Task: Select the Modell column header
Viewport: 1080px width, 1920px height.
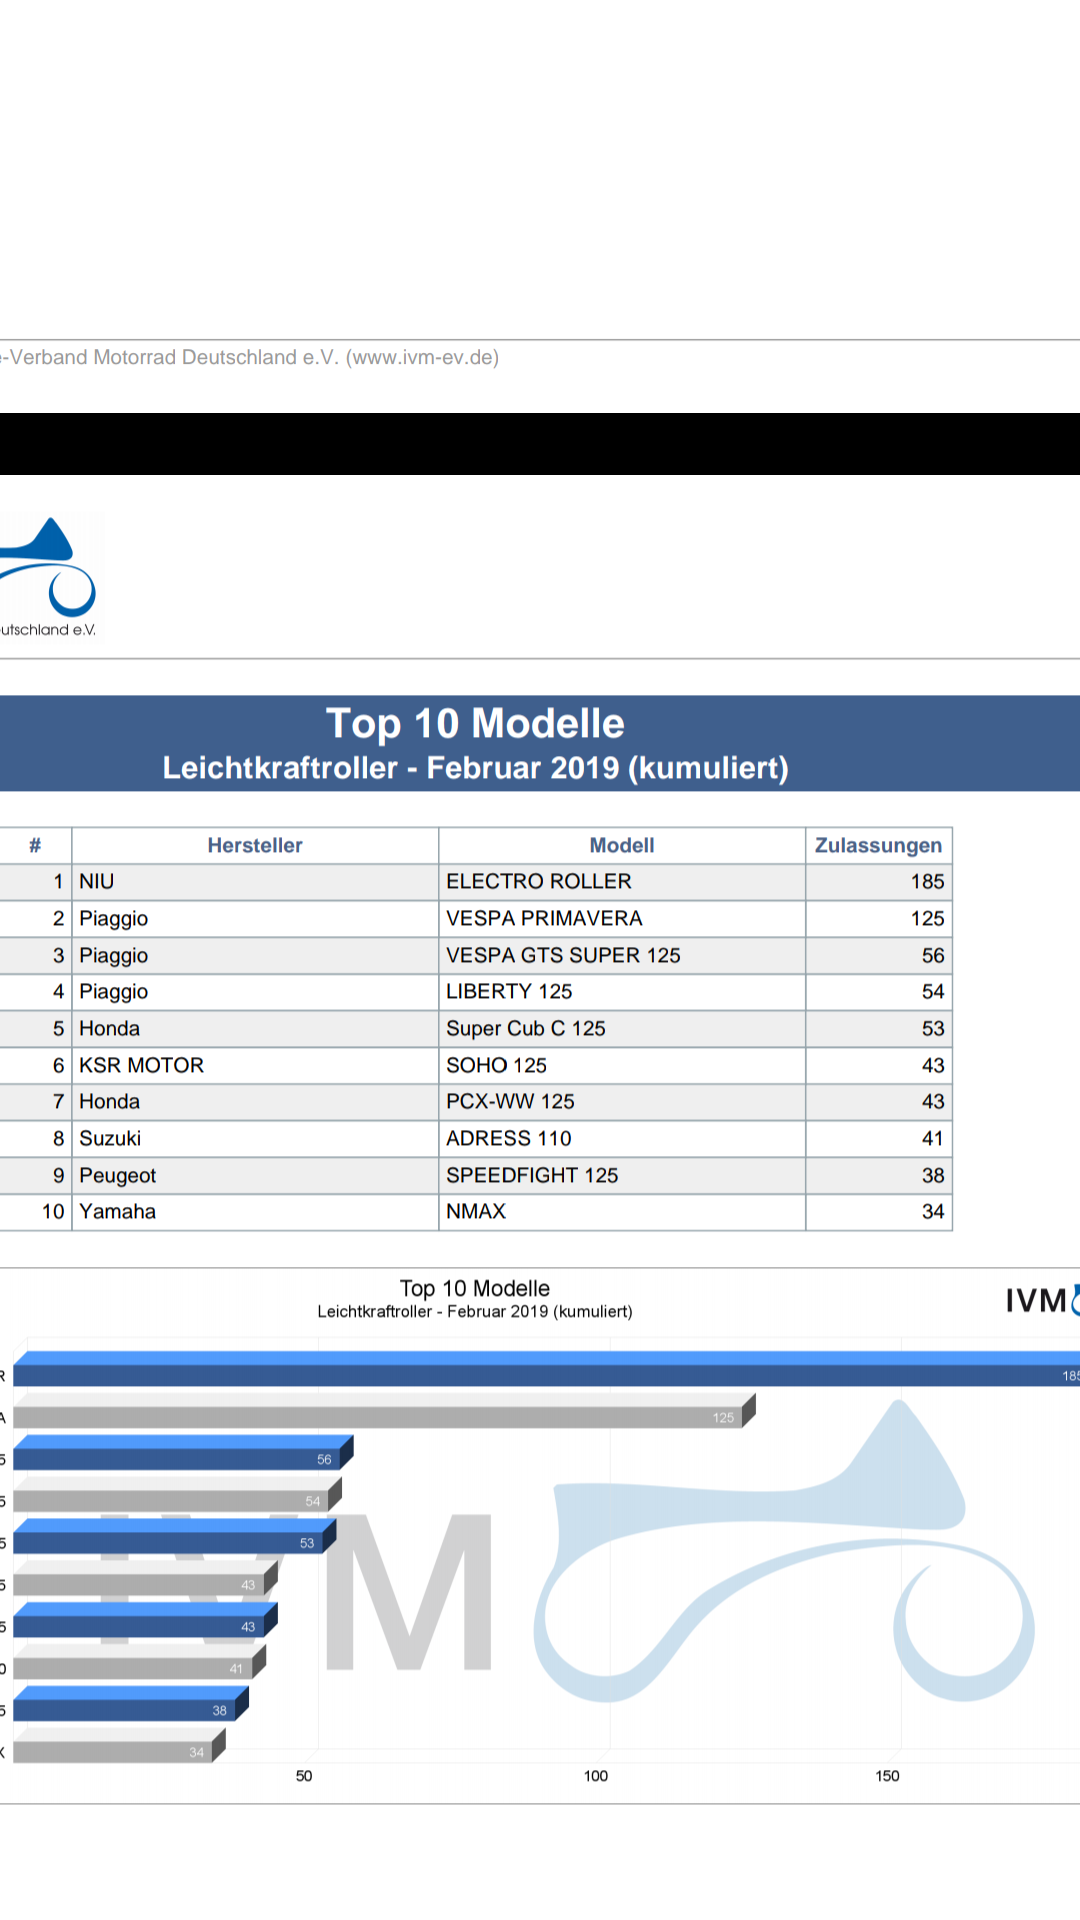Action: [621, 845]
